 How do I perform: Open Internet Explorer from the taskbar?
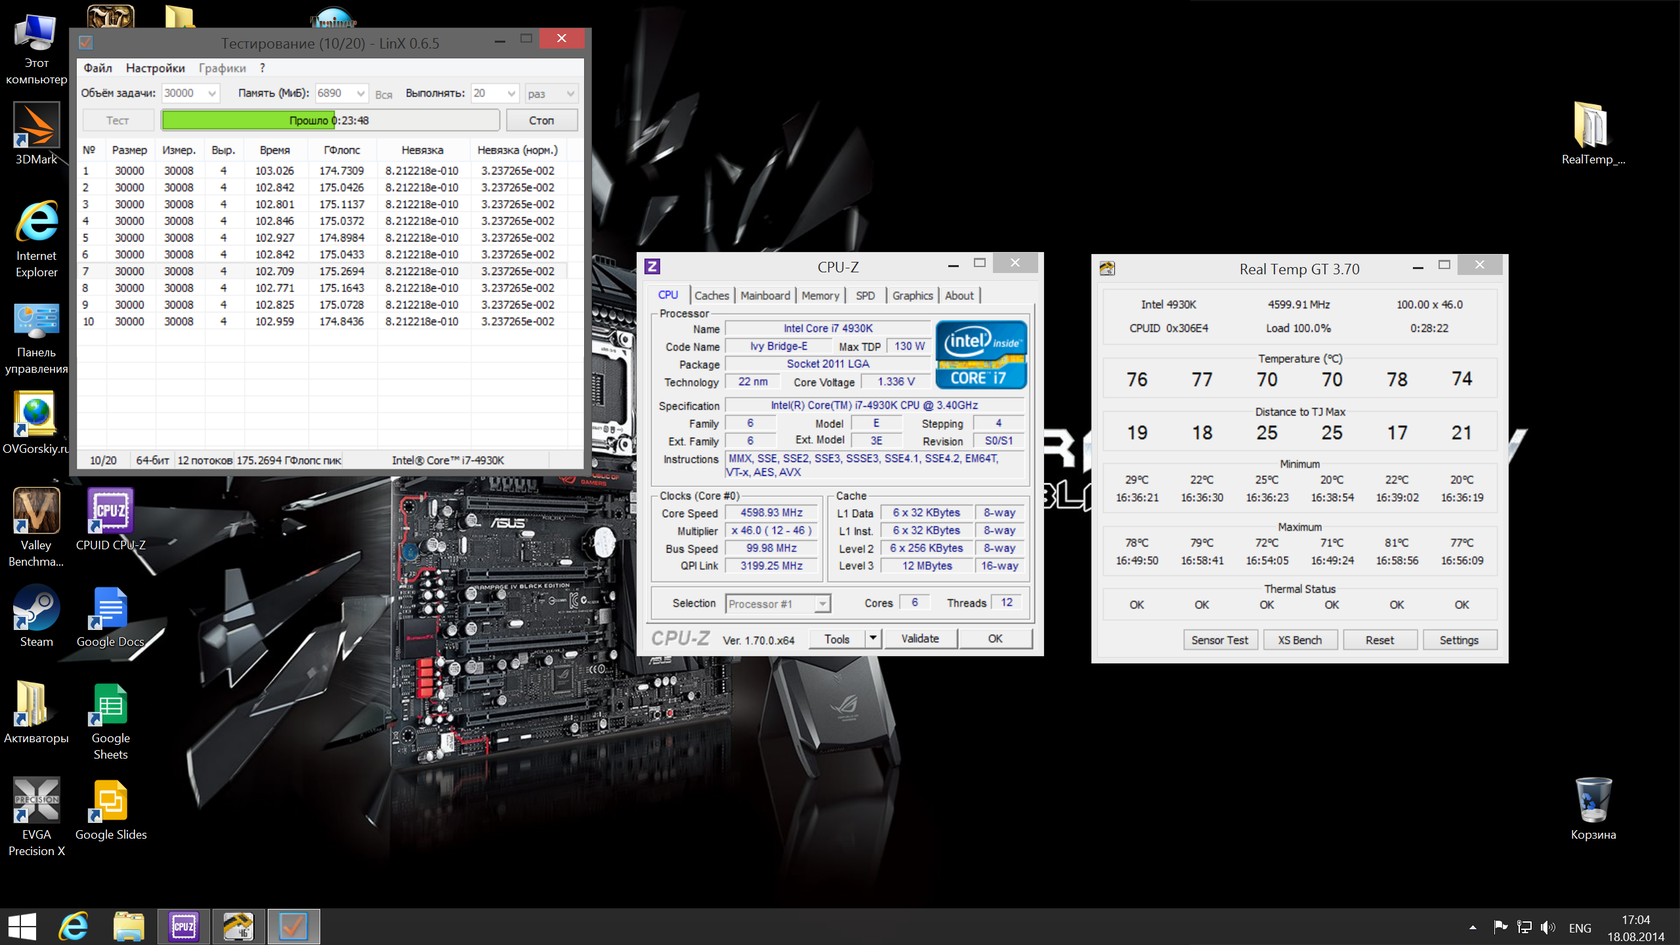coord(73,927)
